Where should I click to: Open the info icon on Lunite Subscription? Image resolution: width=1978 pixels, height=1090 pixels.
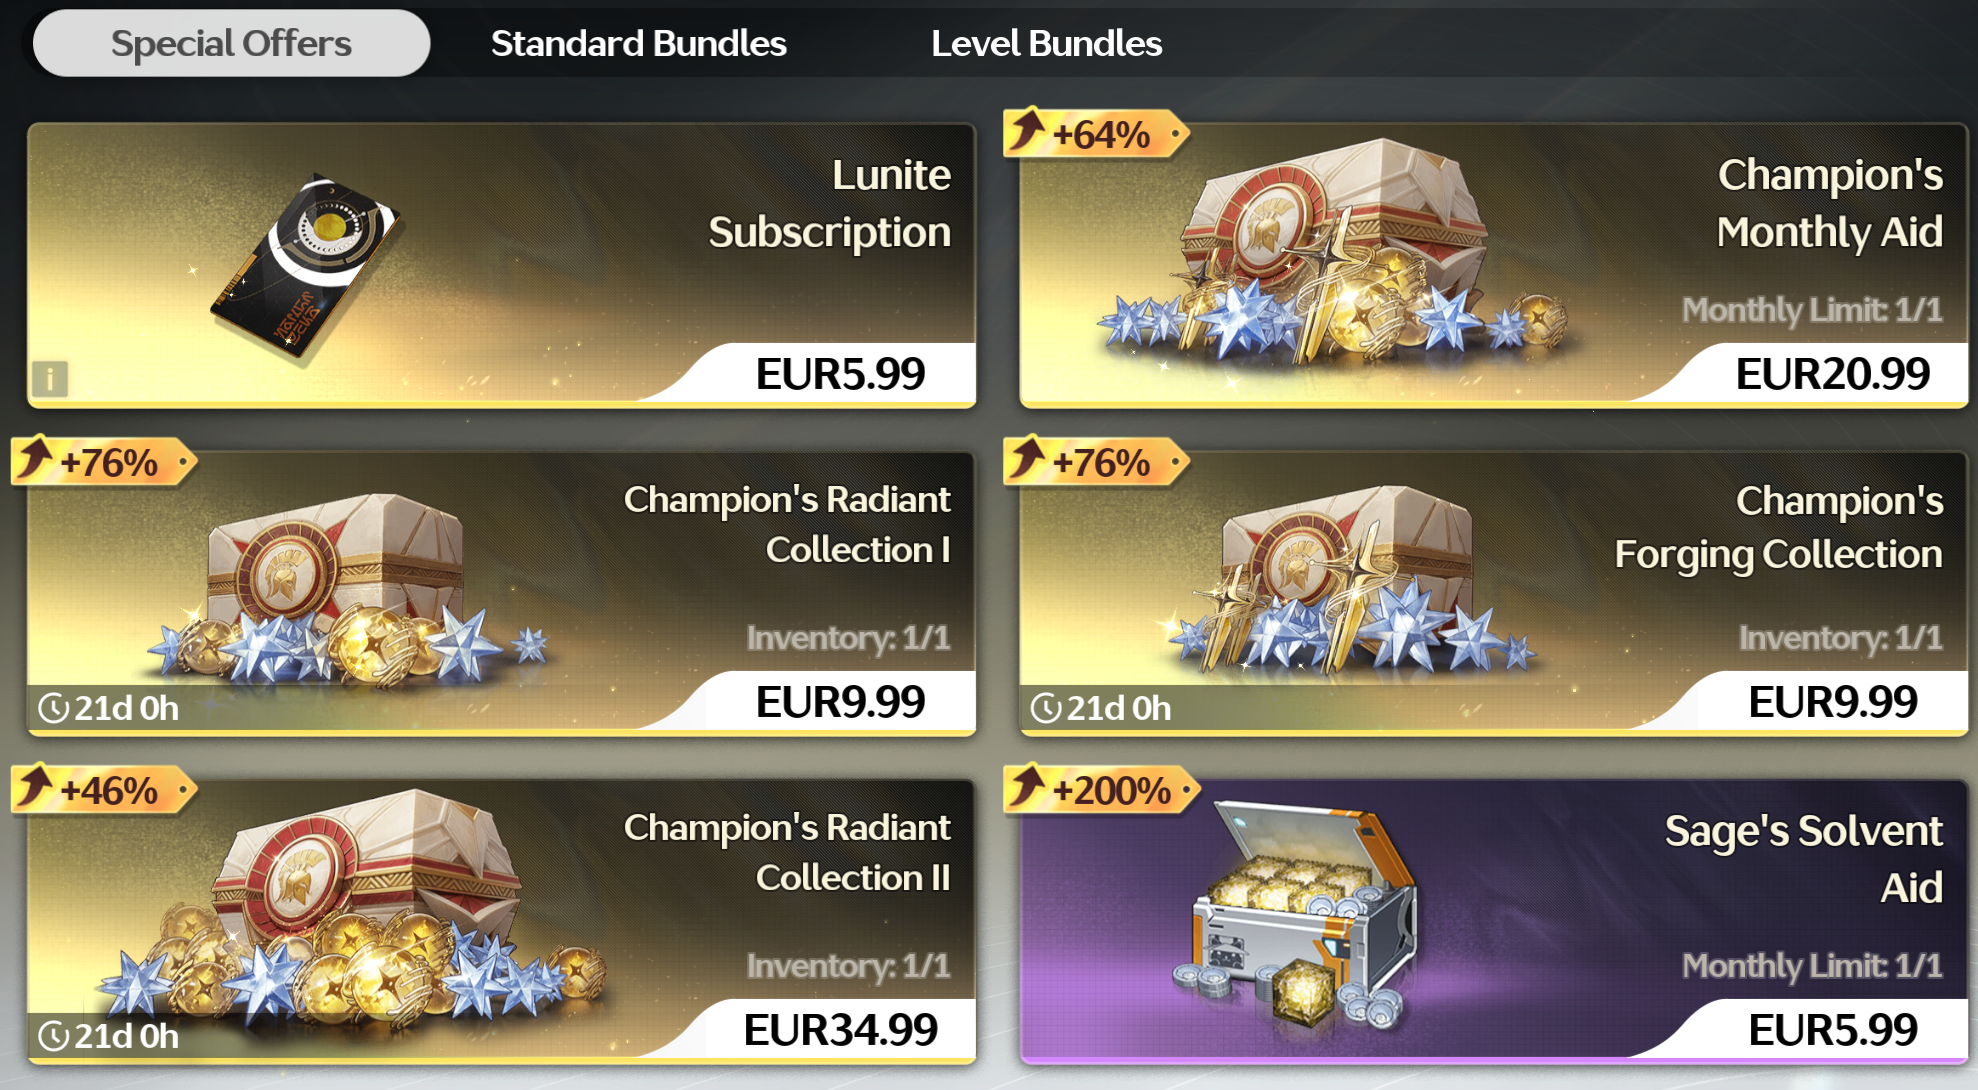point(50,379)
